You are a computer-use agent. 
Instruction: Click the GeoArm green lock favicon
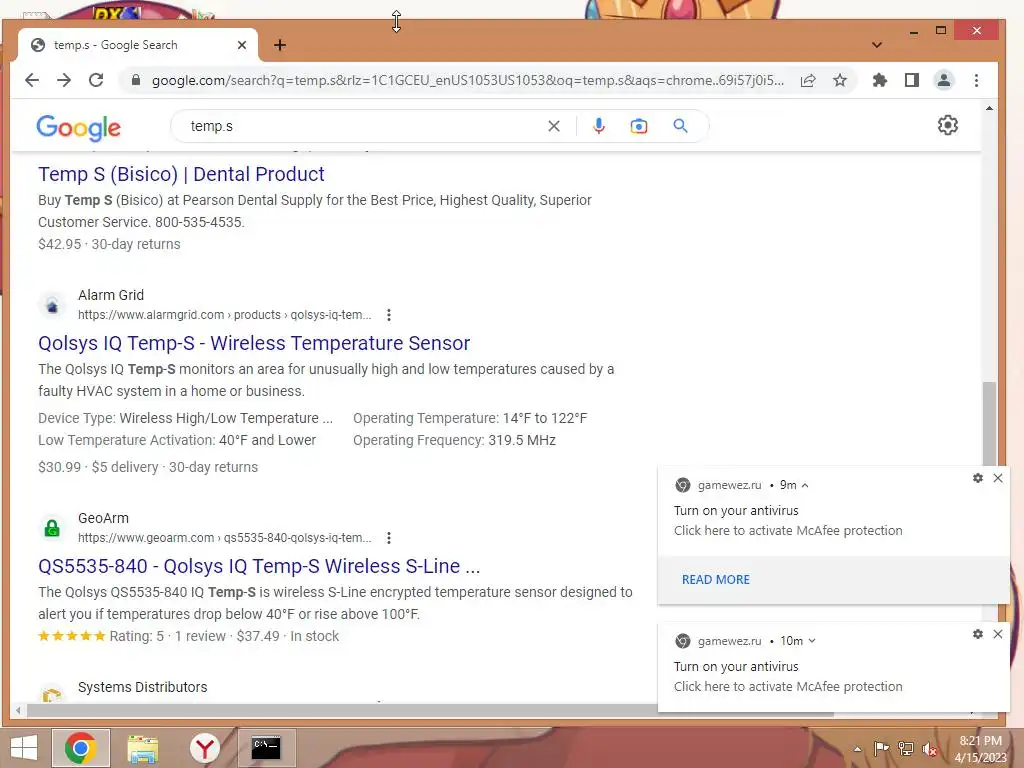pyautogui.click(x=52, y=528)
